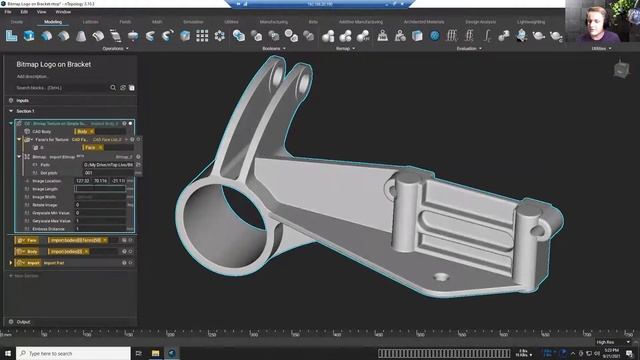Select the double integral evaluation icon
The height and width of the screenshot is (360, 640).
coord(469,36)
